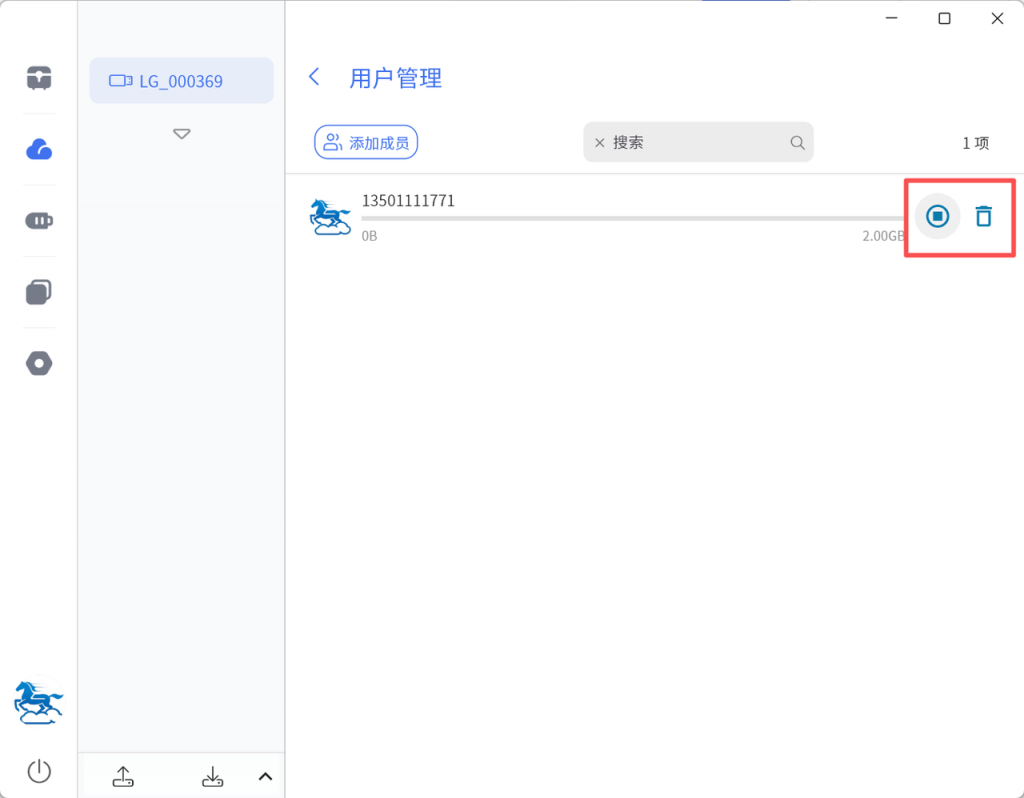1024x798 pixels.
Task: Open the hexagon settings sidebar icon
Action: pos(39,364)
